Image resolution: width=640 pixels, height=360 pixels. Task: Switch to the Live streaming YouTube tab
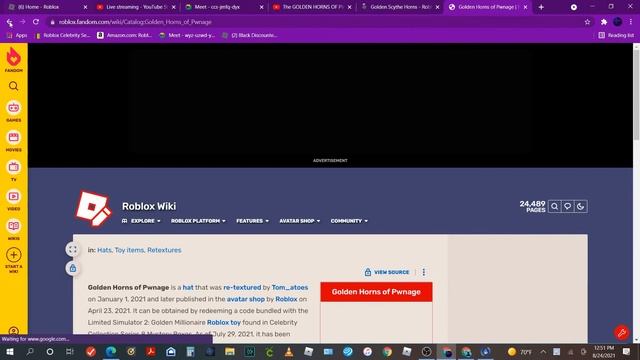(x=135, y=7)
